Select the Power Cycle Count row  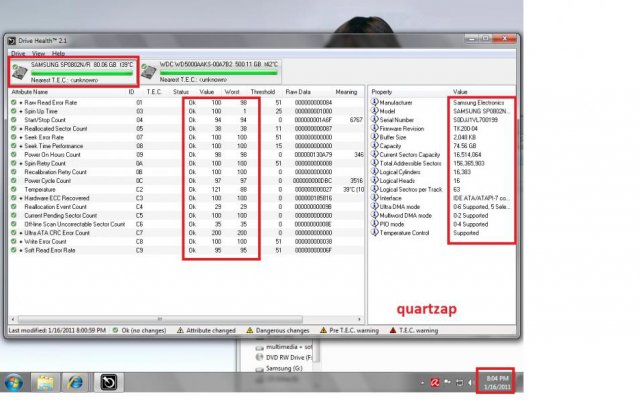tap(186, 180)
